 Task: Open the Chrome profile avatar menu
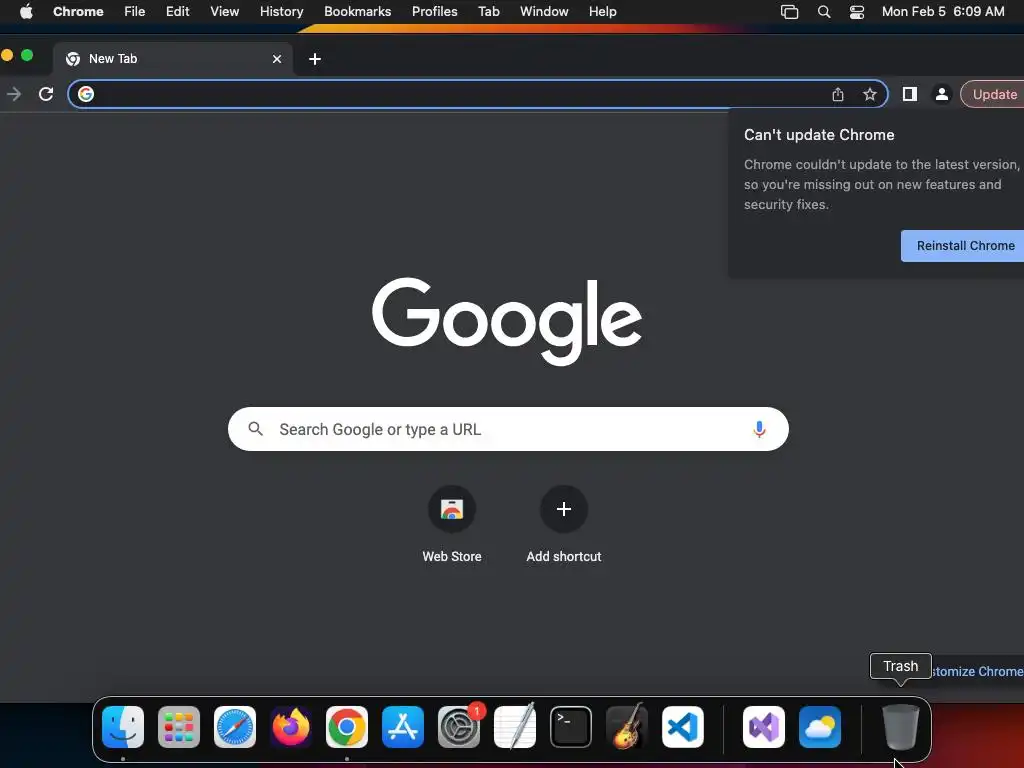[x=942, y=94]
